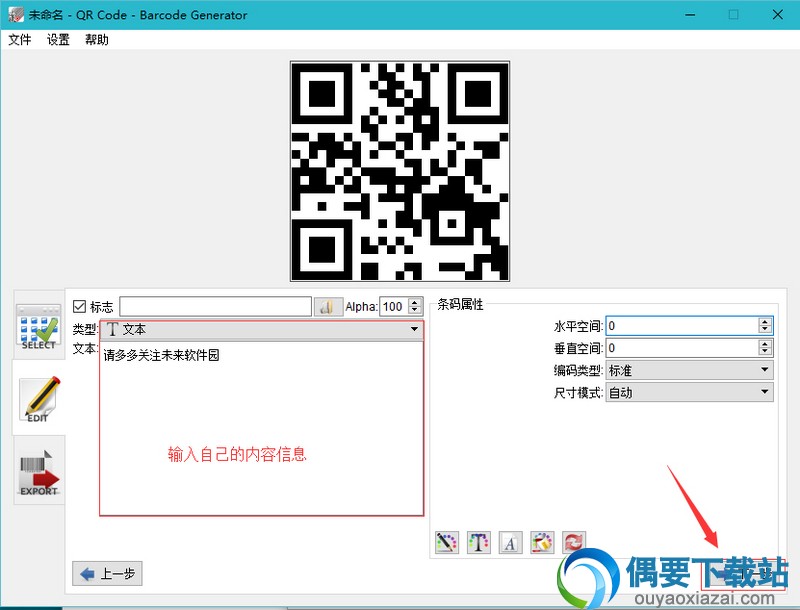
Task: Open the 设置 menu
Action: tap(58, 40)
